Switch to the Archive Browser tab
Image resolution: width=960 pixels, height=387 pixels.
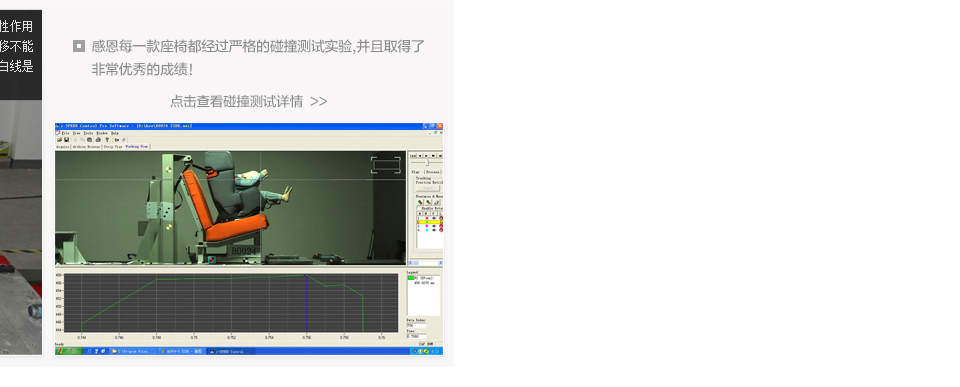(86, 147)
